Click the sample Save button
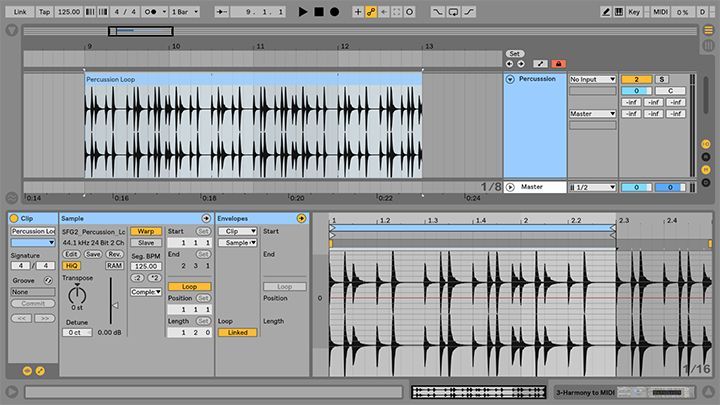 [93, 254]
